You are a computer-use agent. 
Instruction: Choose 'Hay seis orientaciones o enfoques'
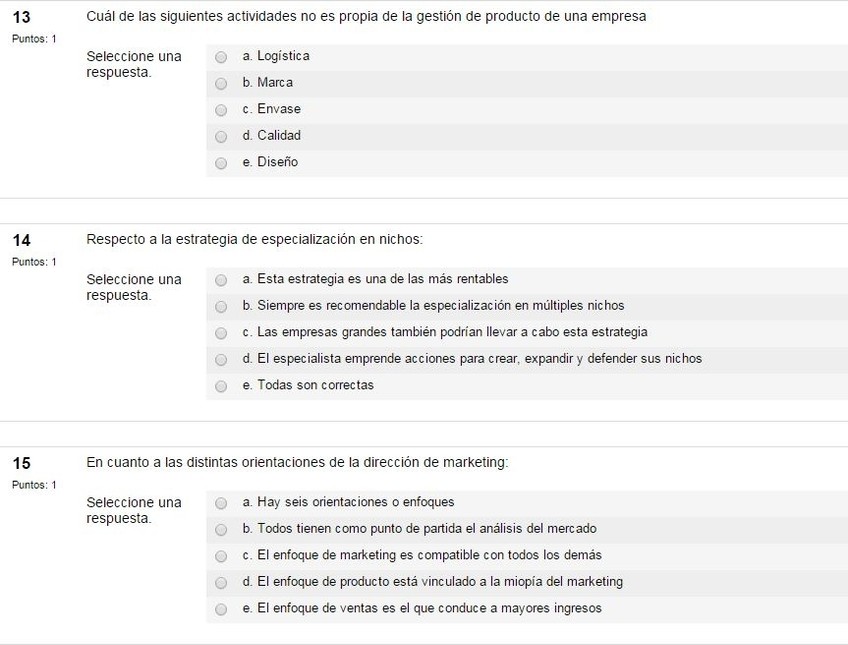221,503
